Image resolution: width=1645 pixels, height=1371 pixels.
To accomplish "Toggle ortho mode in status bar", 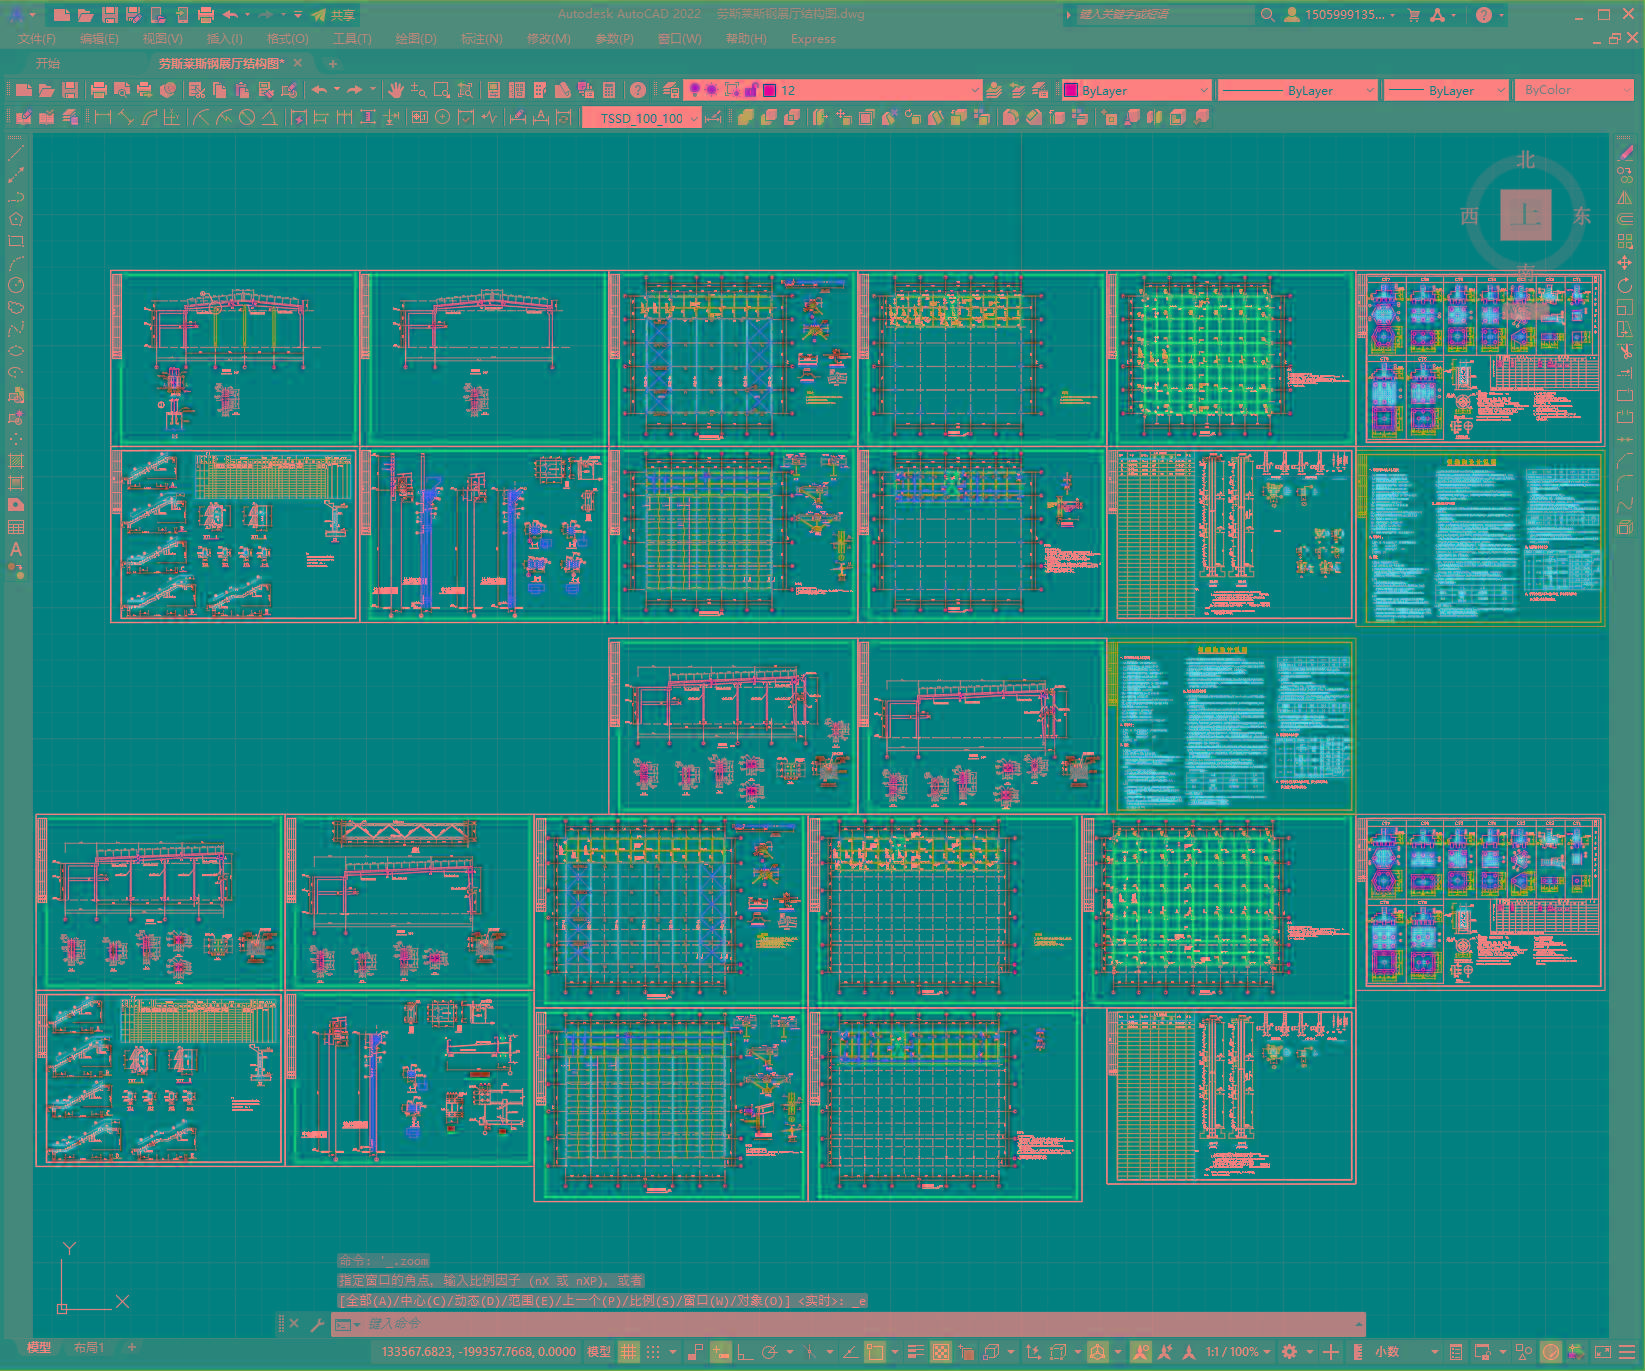I will (745, 1352).
